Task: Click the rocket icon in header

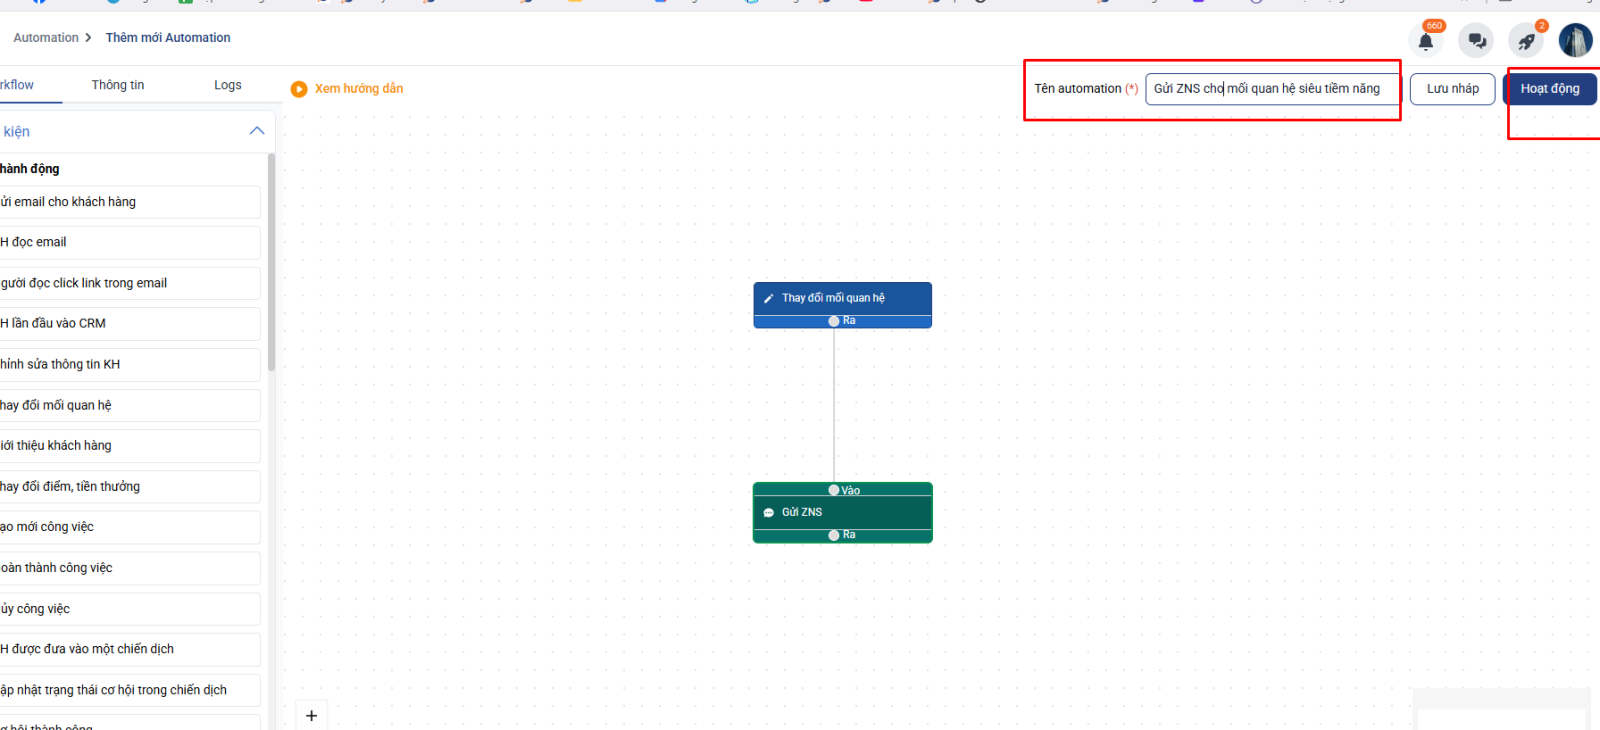Action: click(1526, 41)
